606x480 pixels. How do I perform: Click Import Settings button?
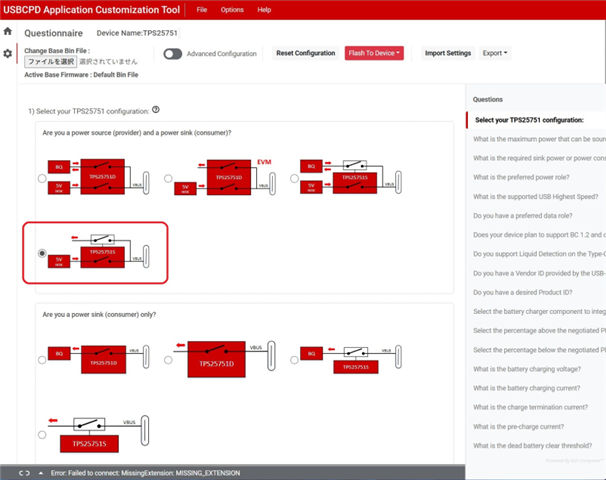tap(448, 53)
